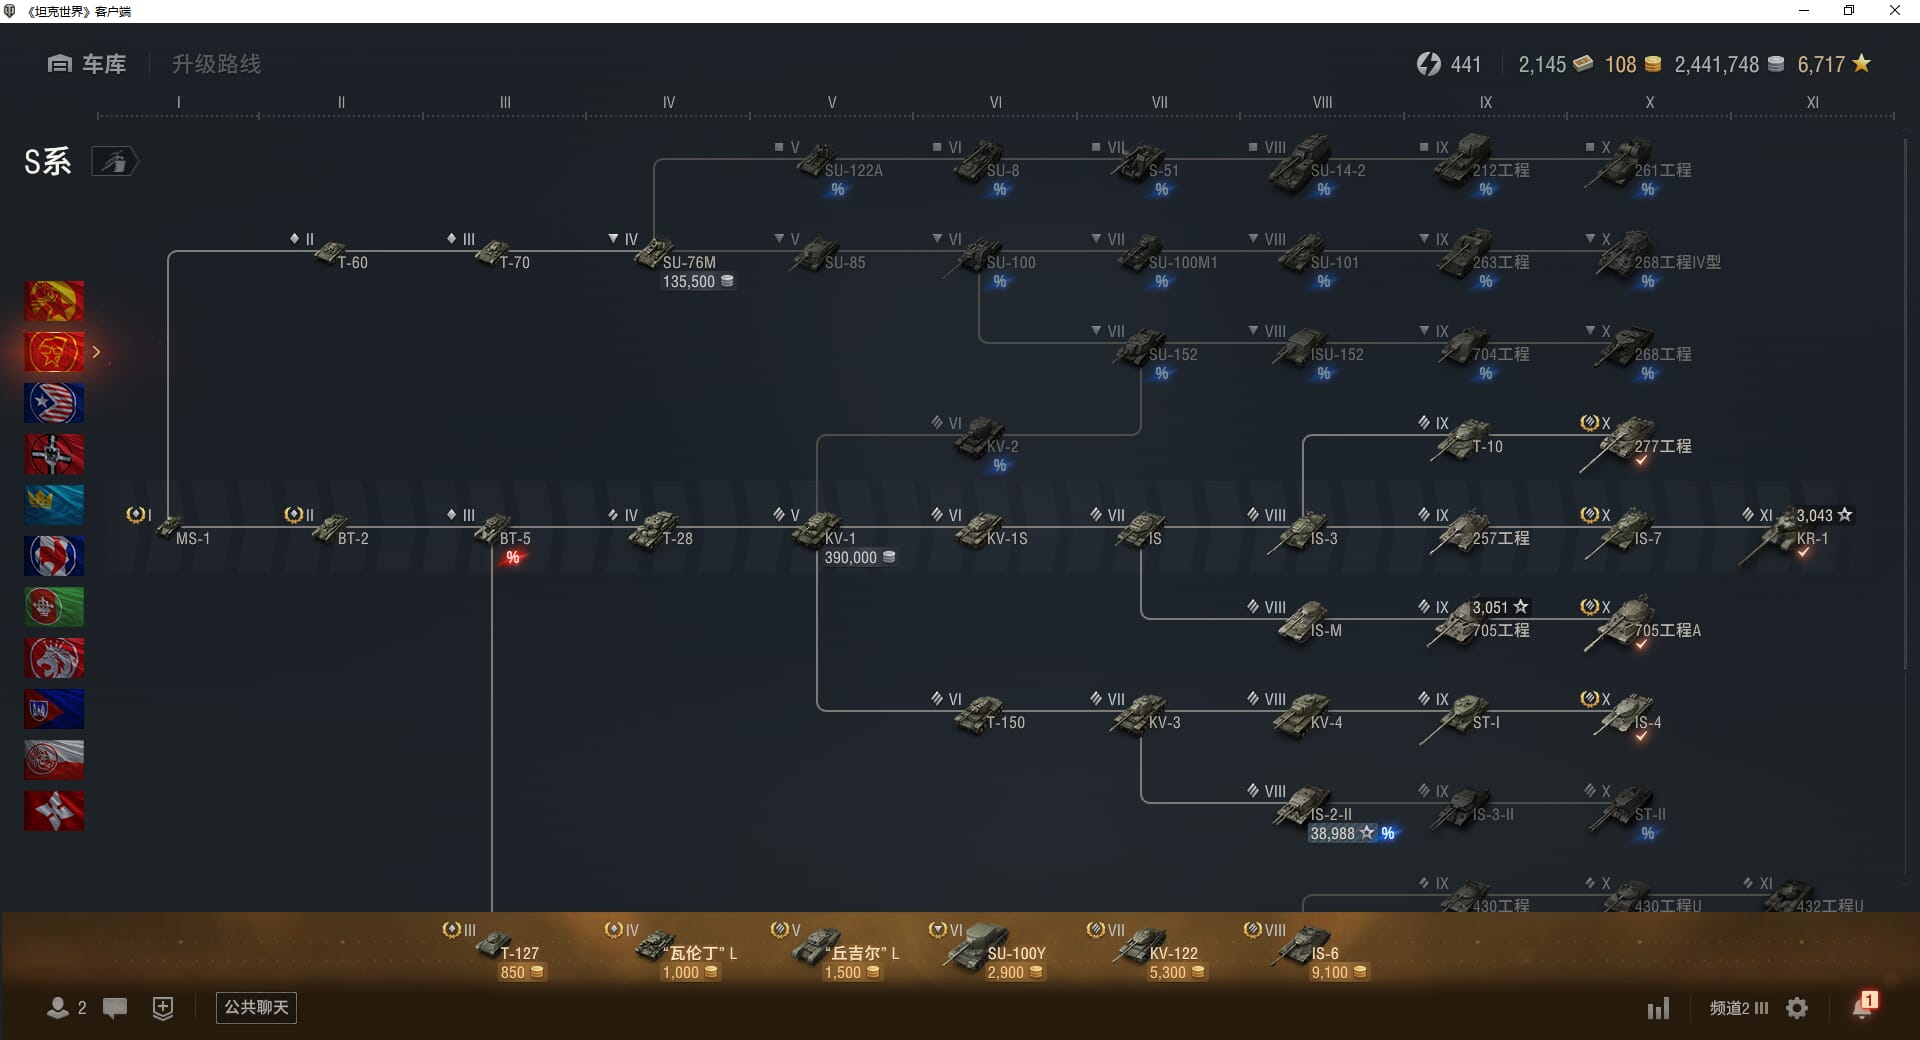Open the 频道2 channel selector
The image size is (1920, 1040).
tap(1738, 1008)
